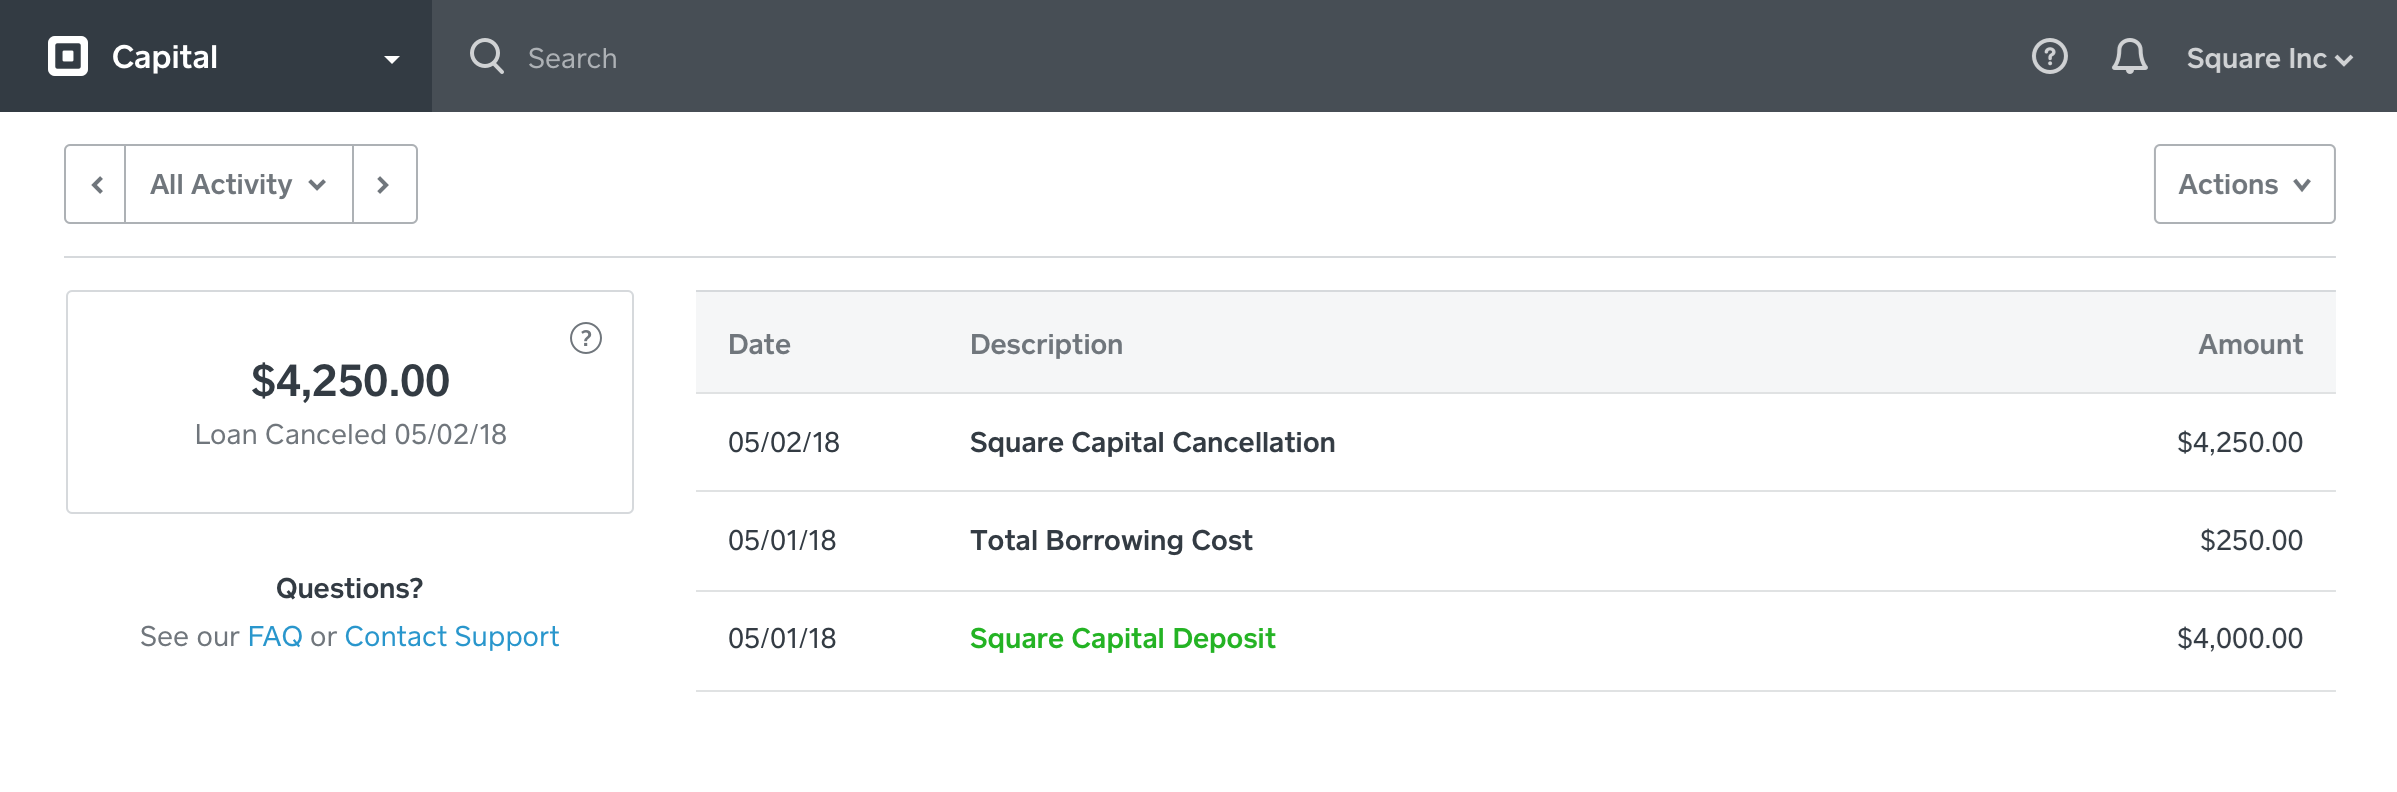This screenshot has height=792, width=2397.
Task: Go to previous activity with left arrow
Action: [x=97, y=185]
